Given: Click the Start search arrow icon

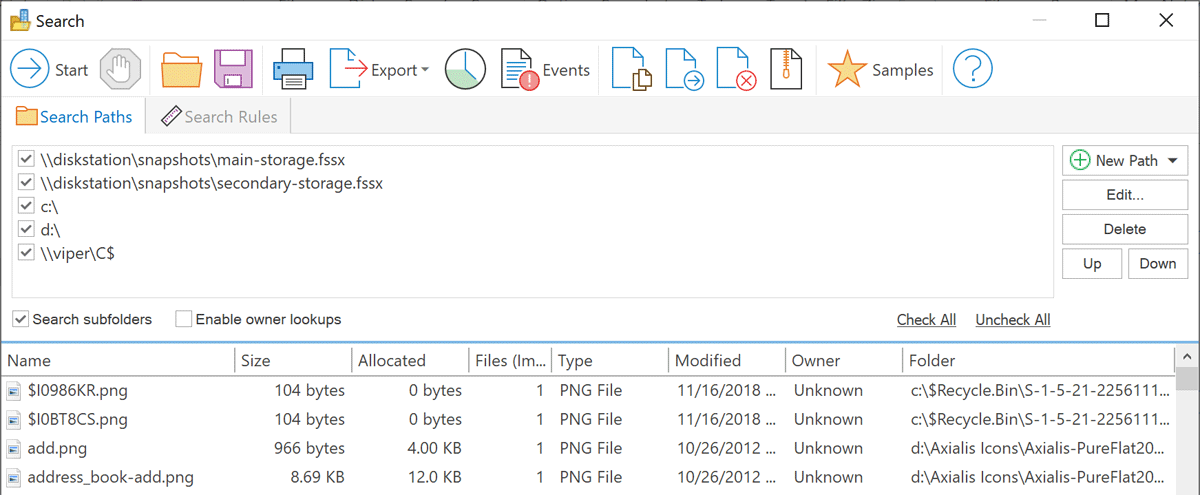Looking at the screenshot, I should pos(30,70).
